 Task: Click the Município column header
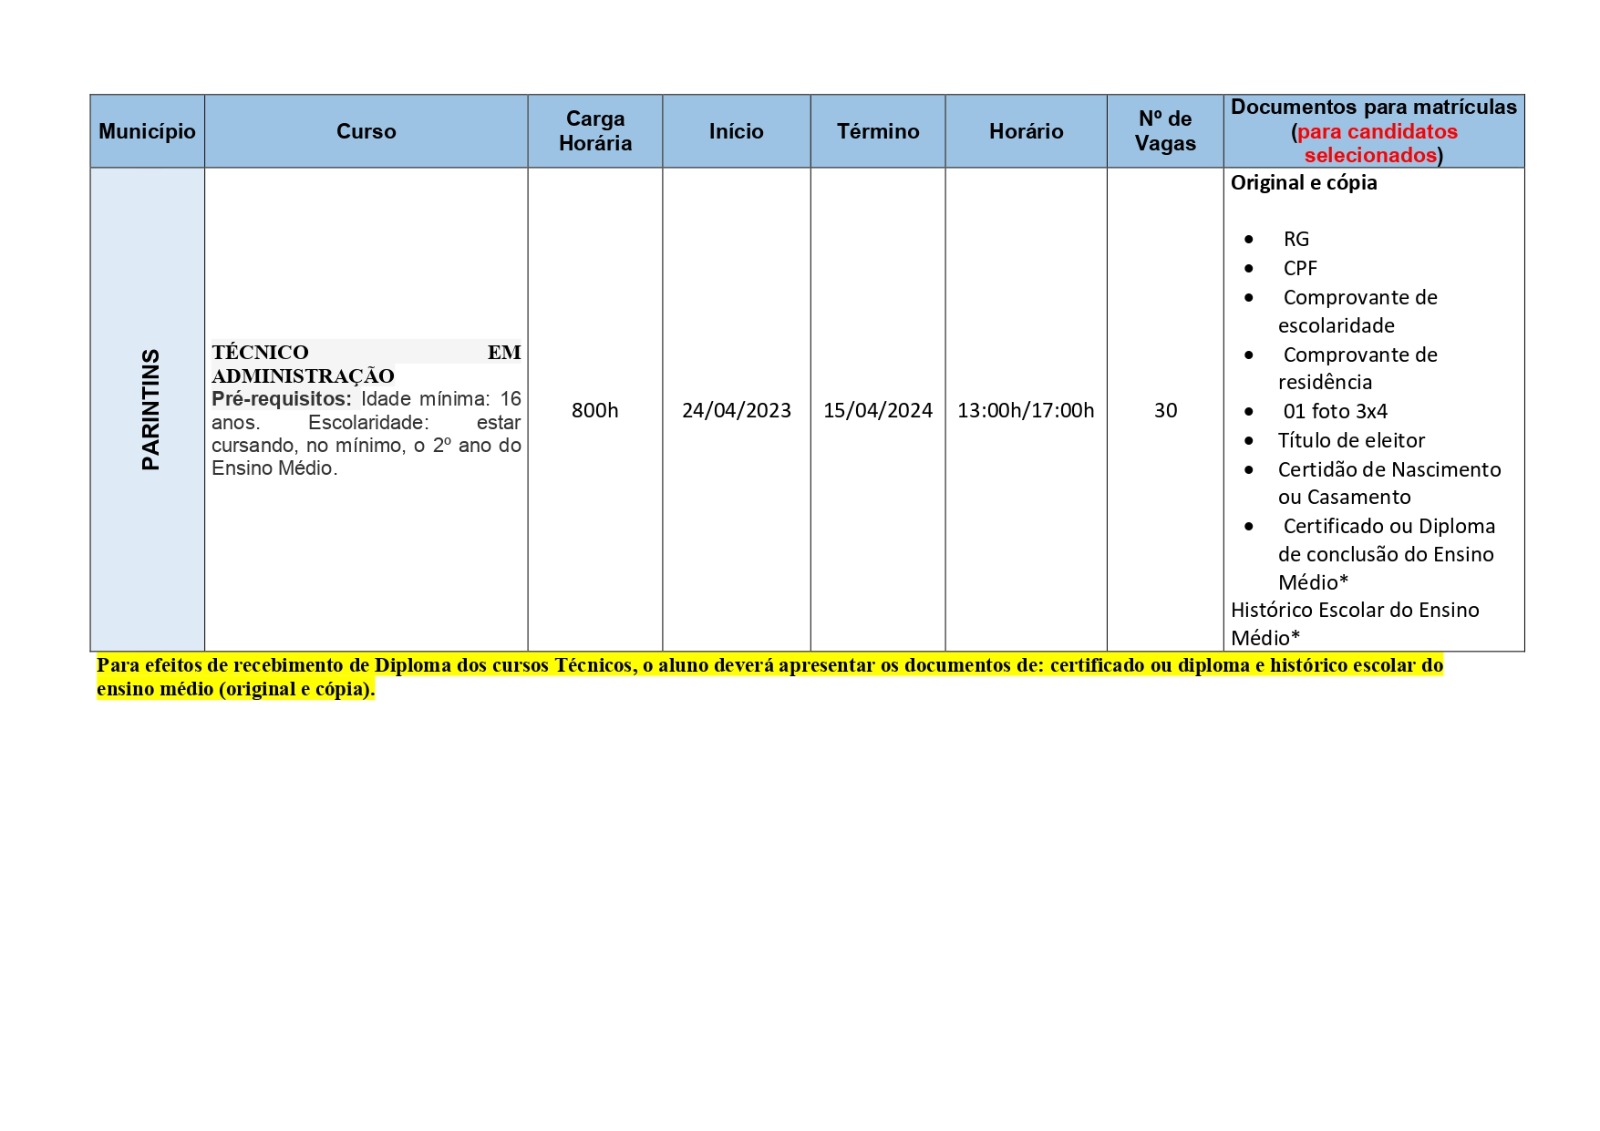pyautogui.click(x=147, y=131)
